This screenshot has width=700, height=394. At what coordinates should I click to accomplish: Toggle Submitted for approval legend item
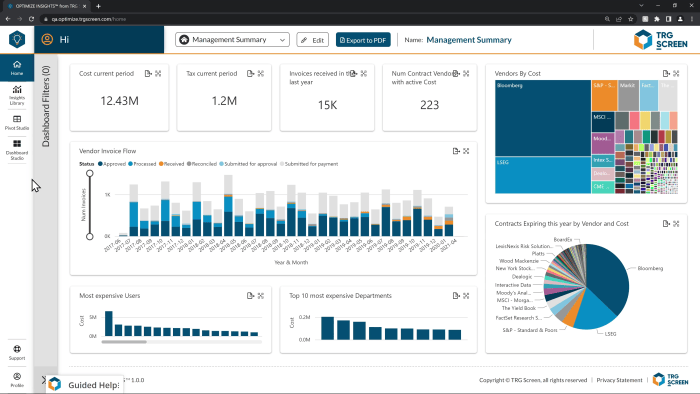tap(248, 164)
